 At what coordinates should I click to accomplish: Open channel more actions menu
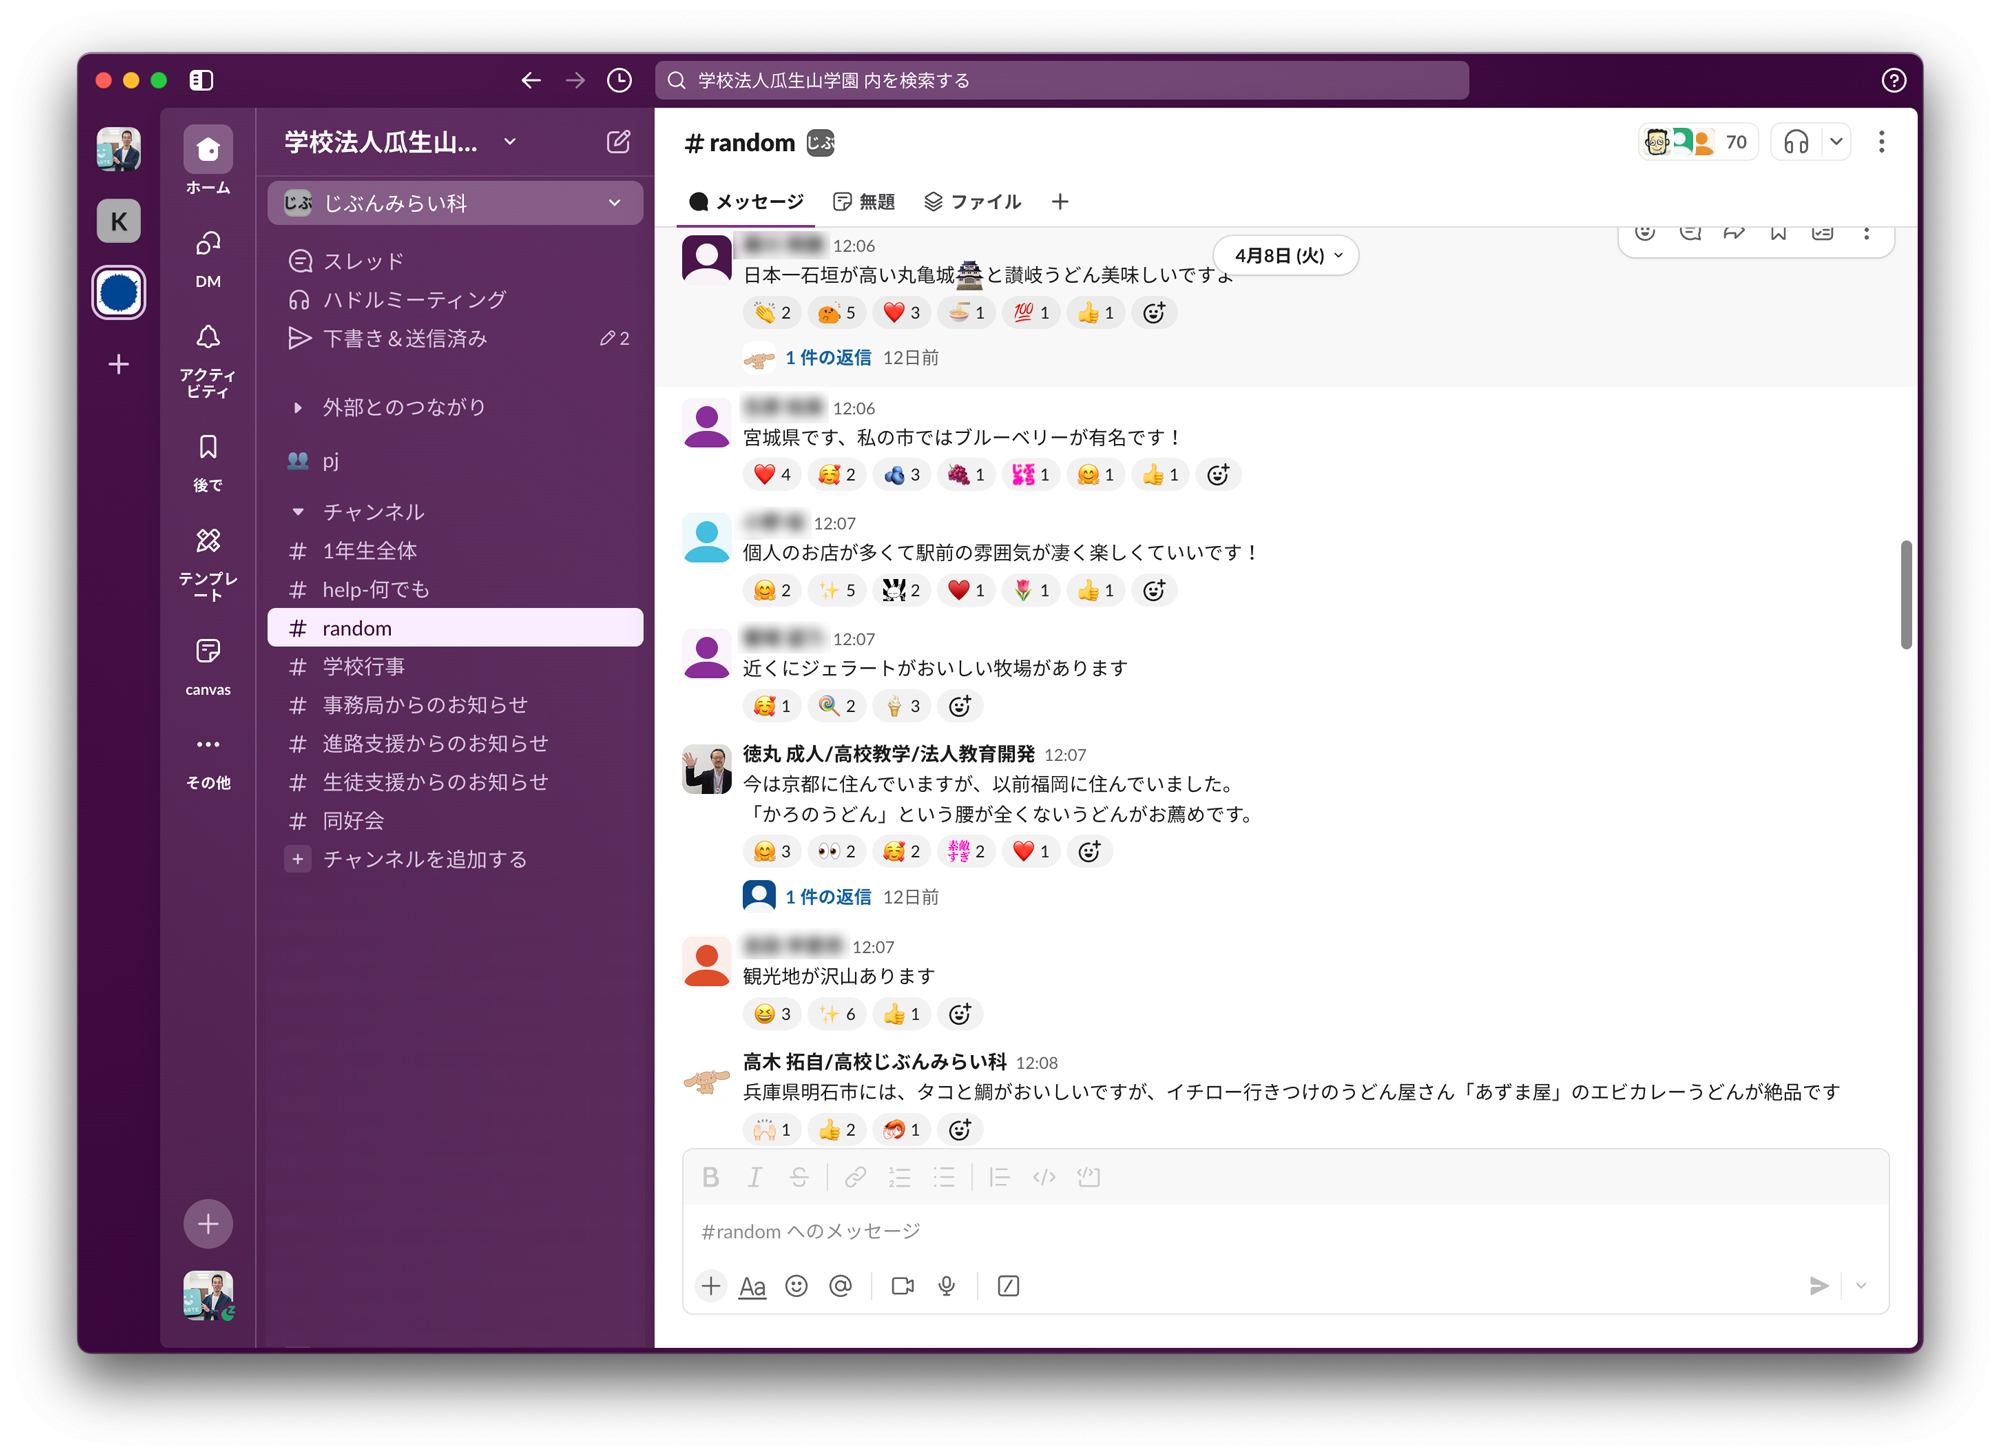pos(1881,142)
